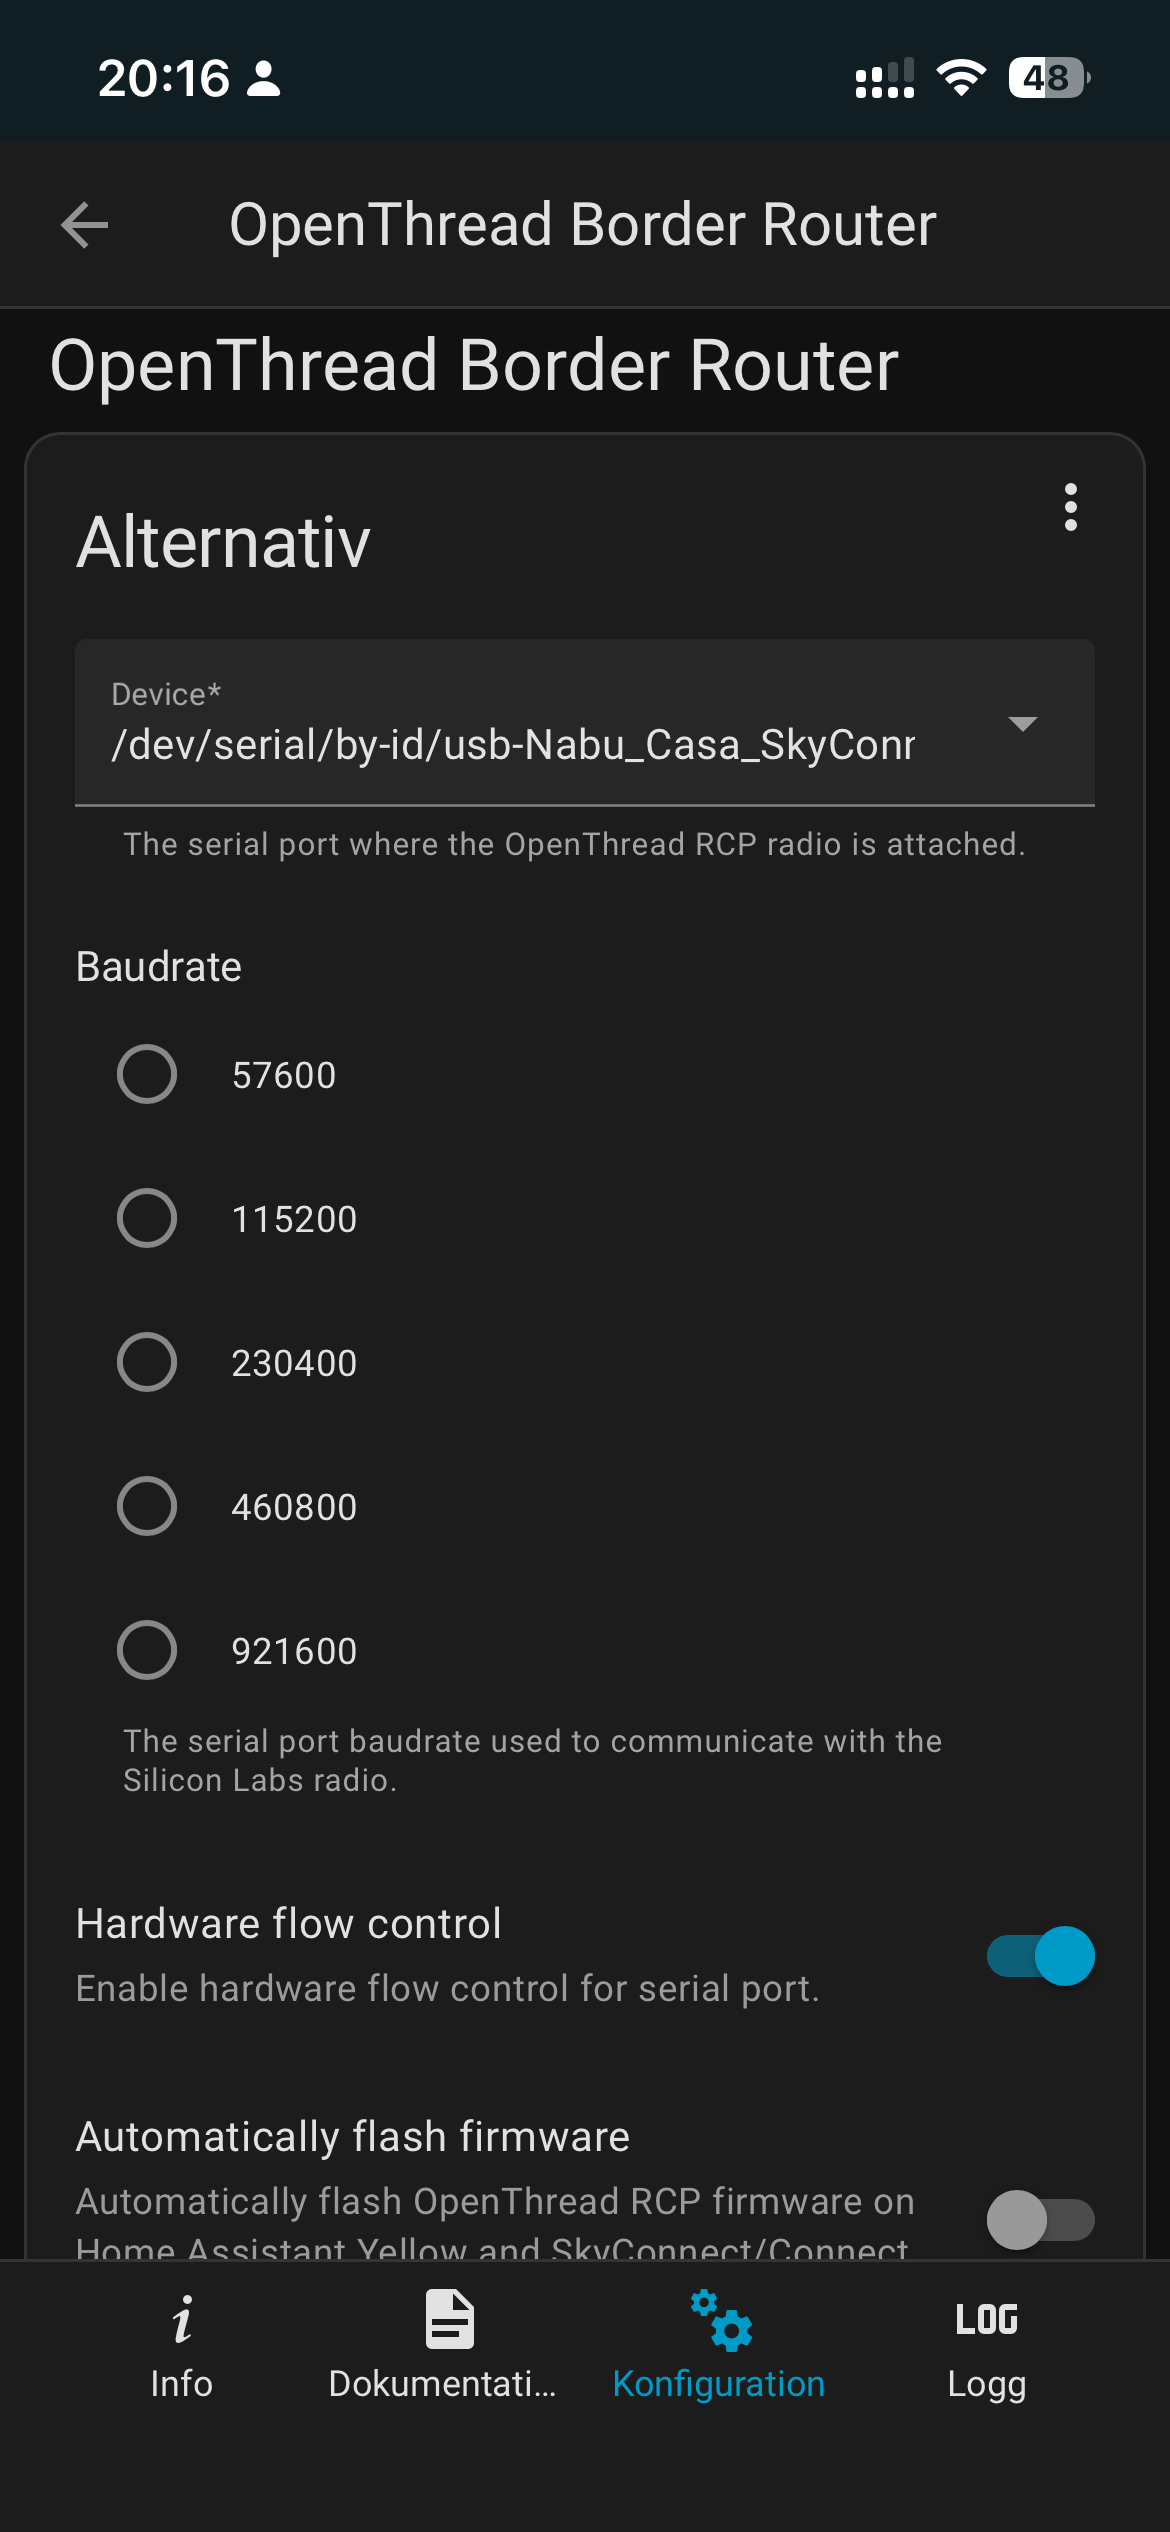
Task: Select the 115200 baudrate radio button
Action: (x=147, y=1218)
